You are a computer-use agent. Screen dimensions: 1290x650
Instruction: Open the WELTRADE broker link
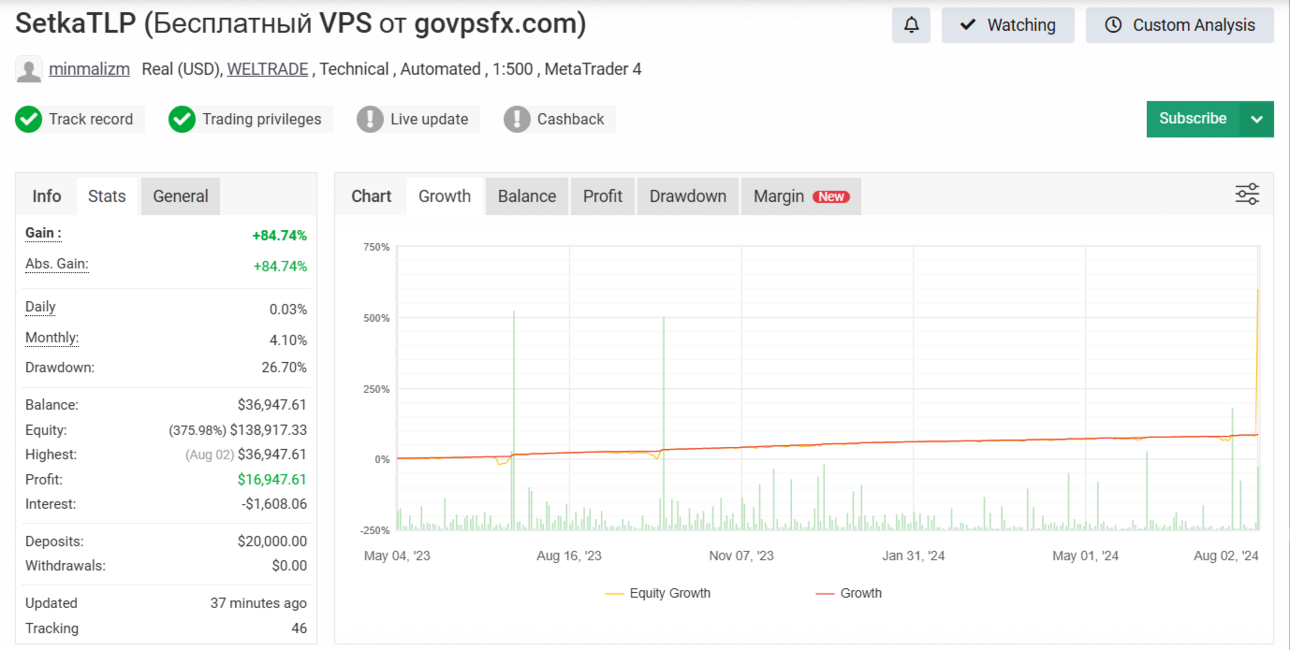(x=268, y=70)
